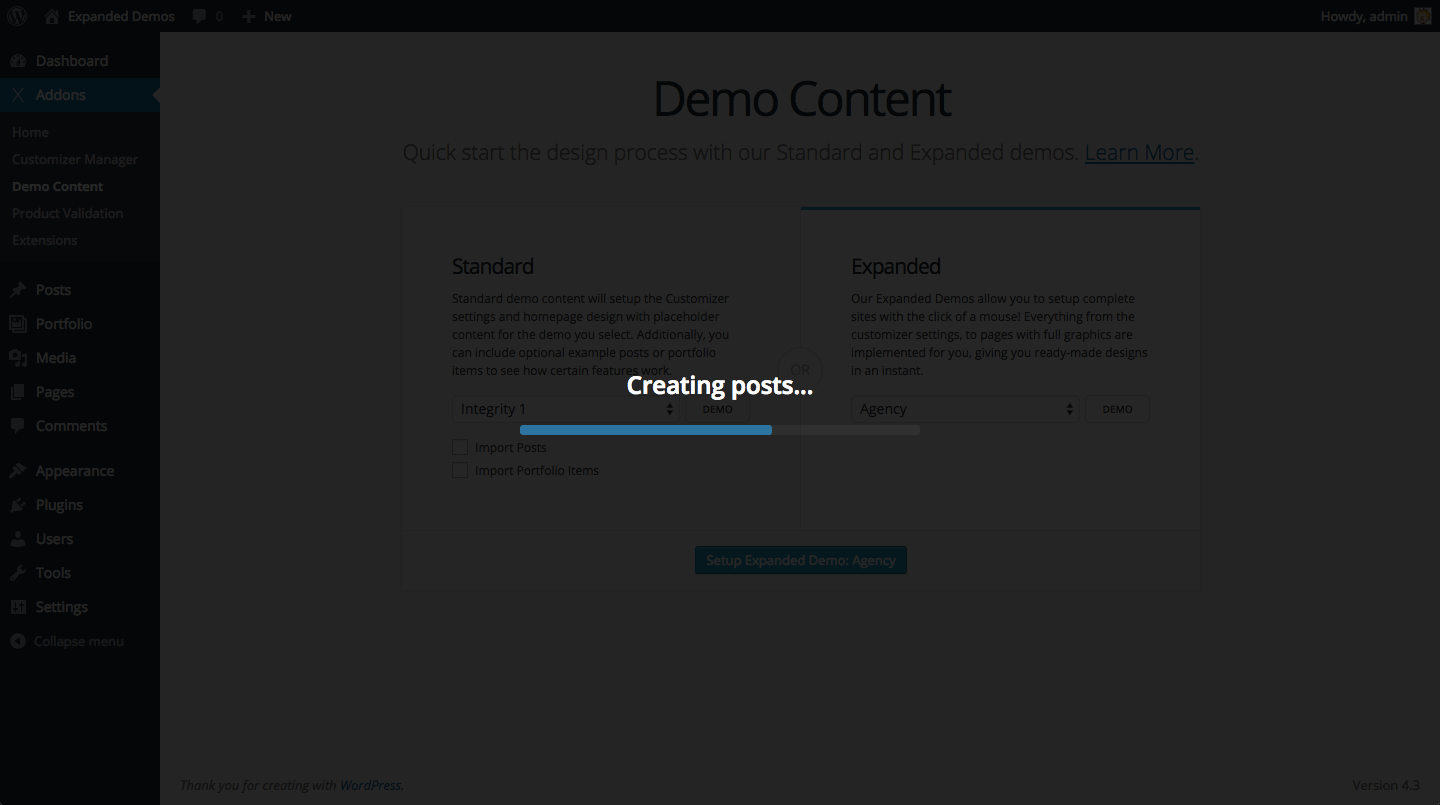Viewport: 1440px width, 805px height.
Task: Open Customizer Manager in Addons submenu
Action: point(75,159)
